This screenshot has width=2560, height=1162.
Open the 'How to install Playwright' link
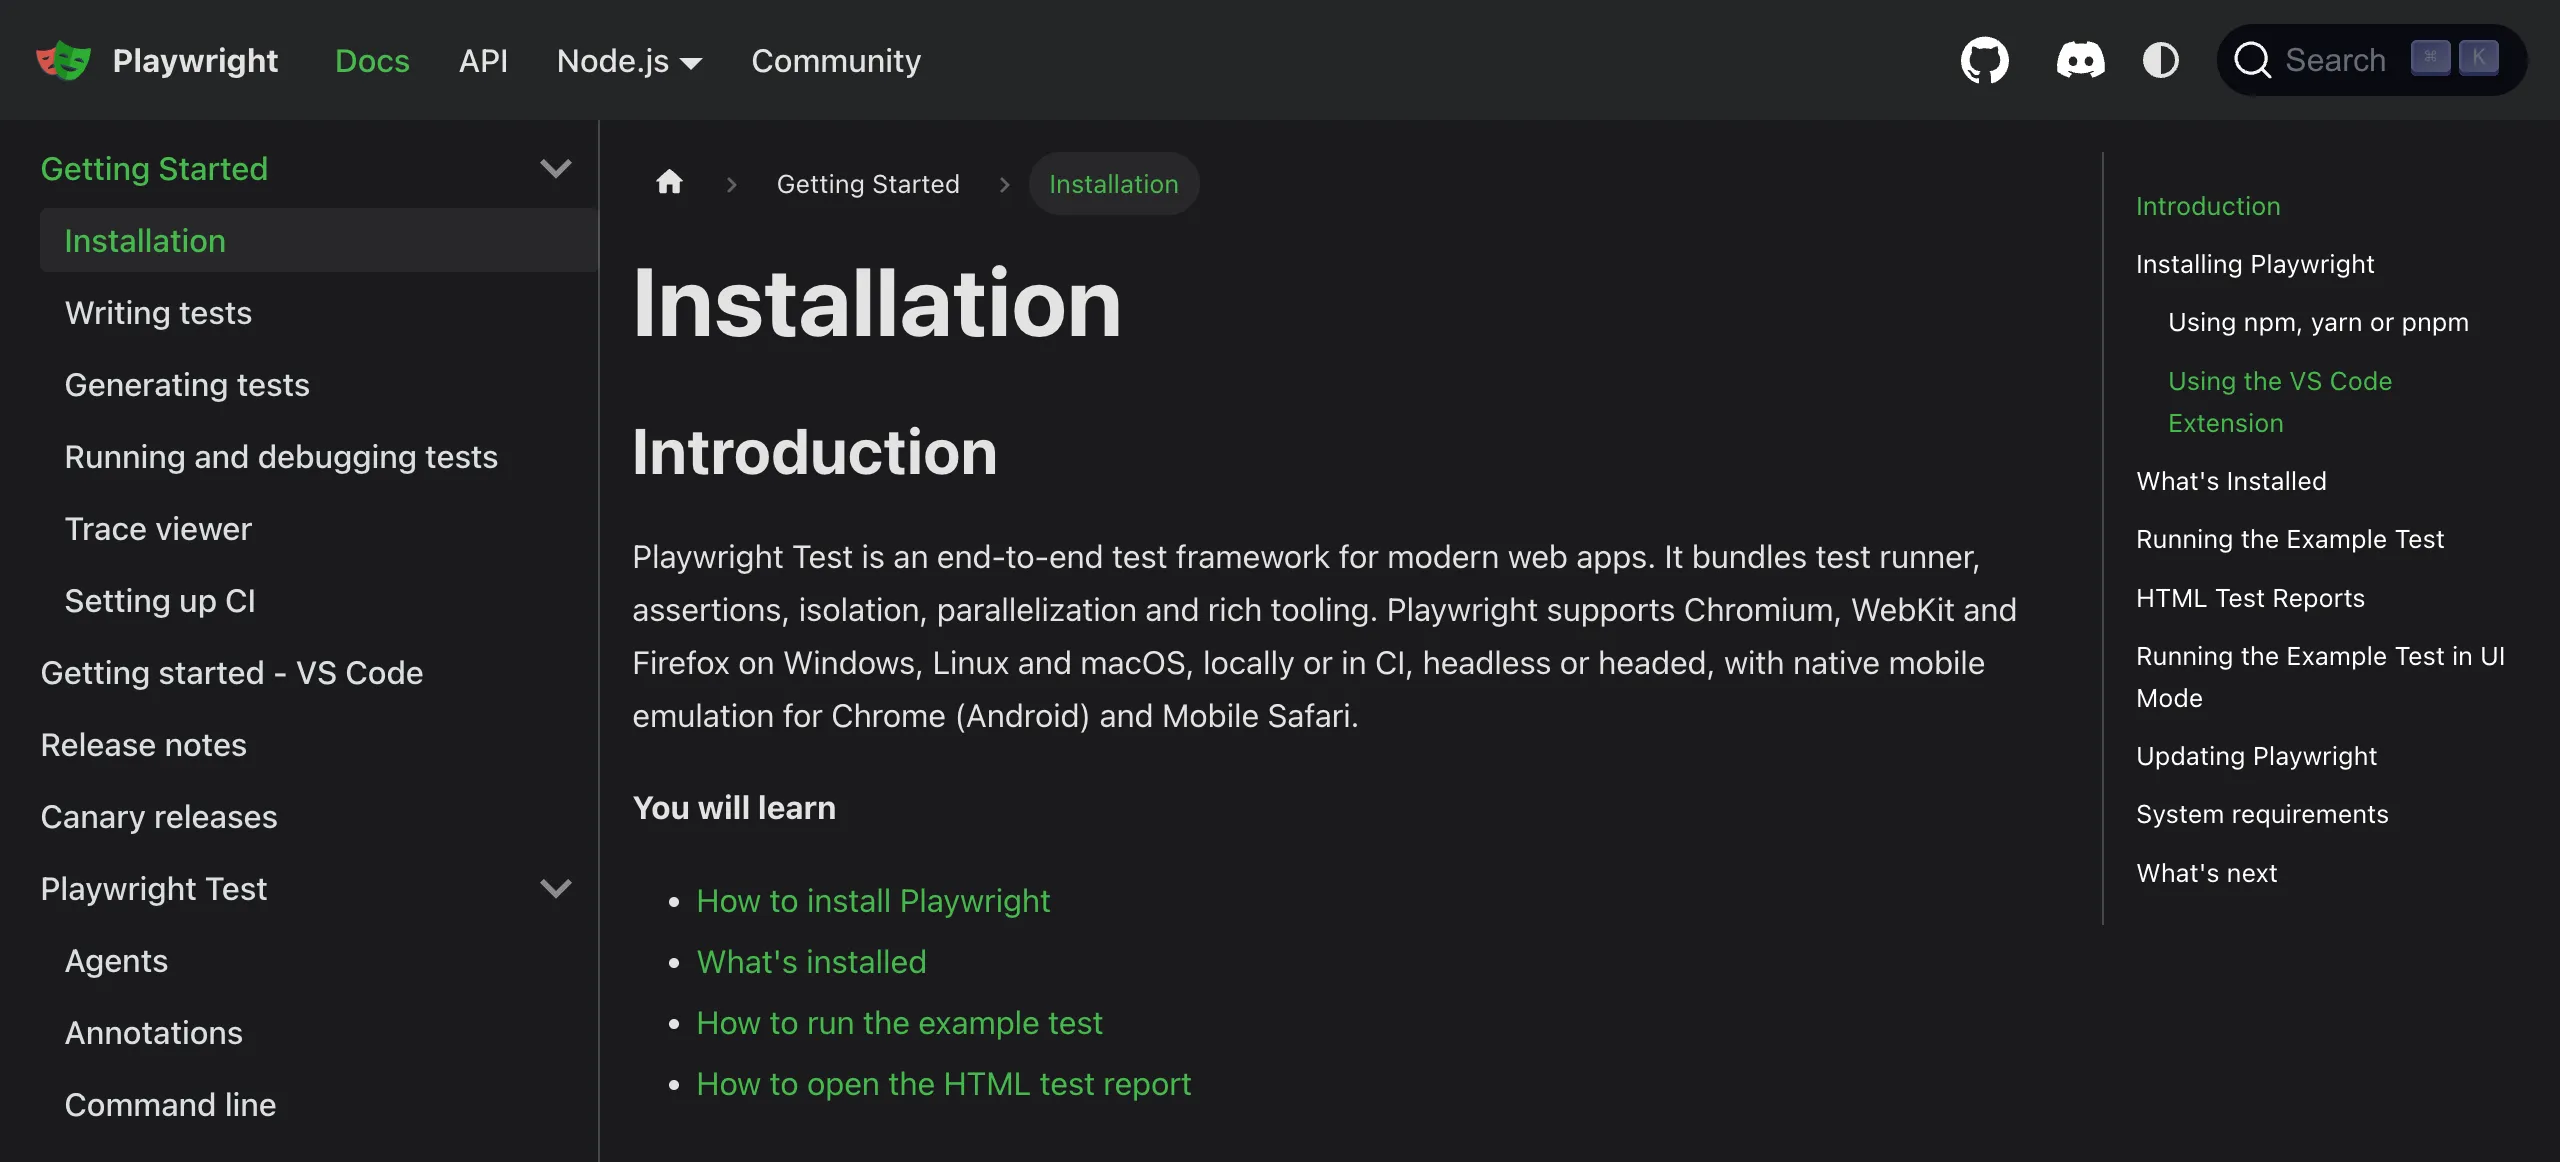(x=873, y=901)
